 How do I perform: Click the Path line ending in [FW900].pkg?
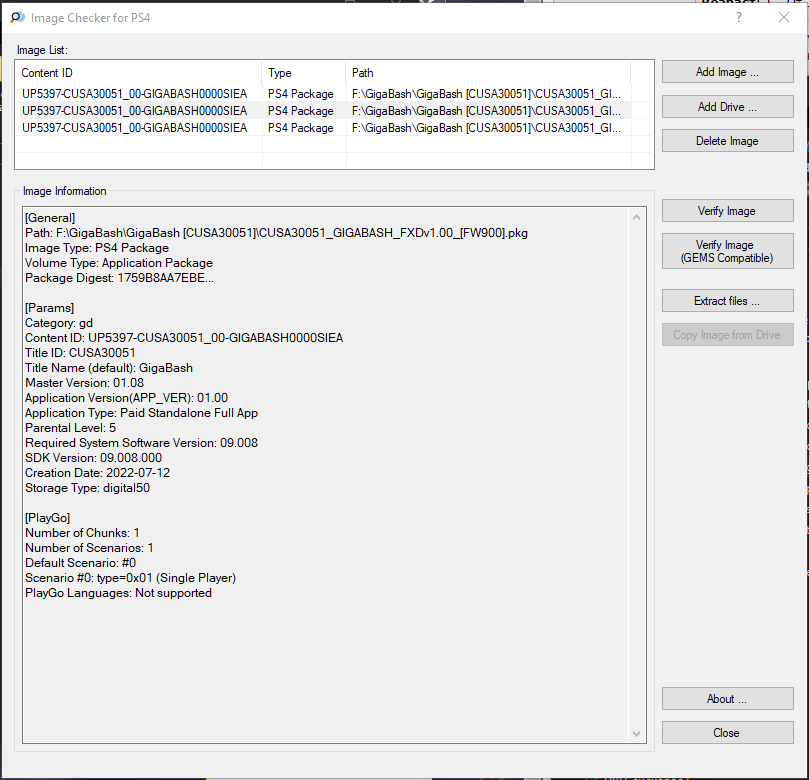(276, 233)
